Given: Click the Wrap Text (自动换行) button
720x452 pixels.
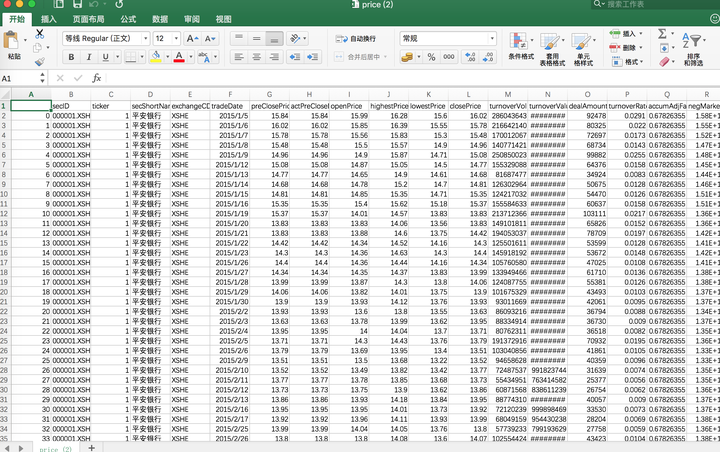Looking at the screenshot, I should pyautogui.click(x=356, y=39).
